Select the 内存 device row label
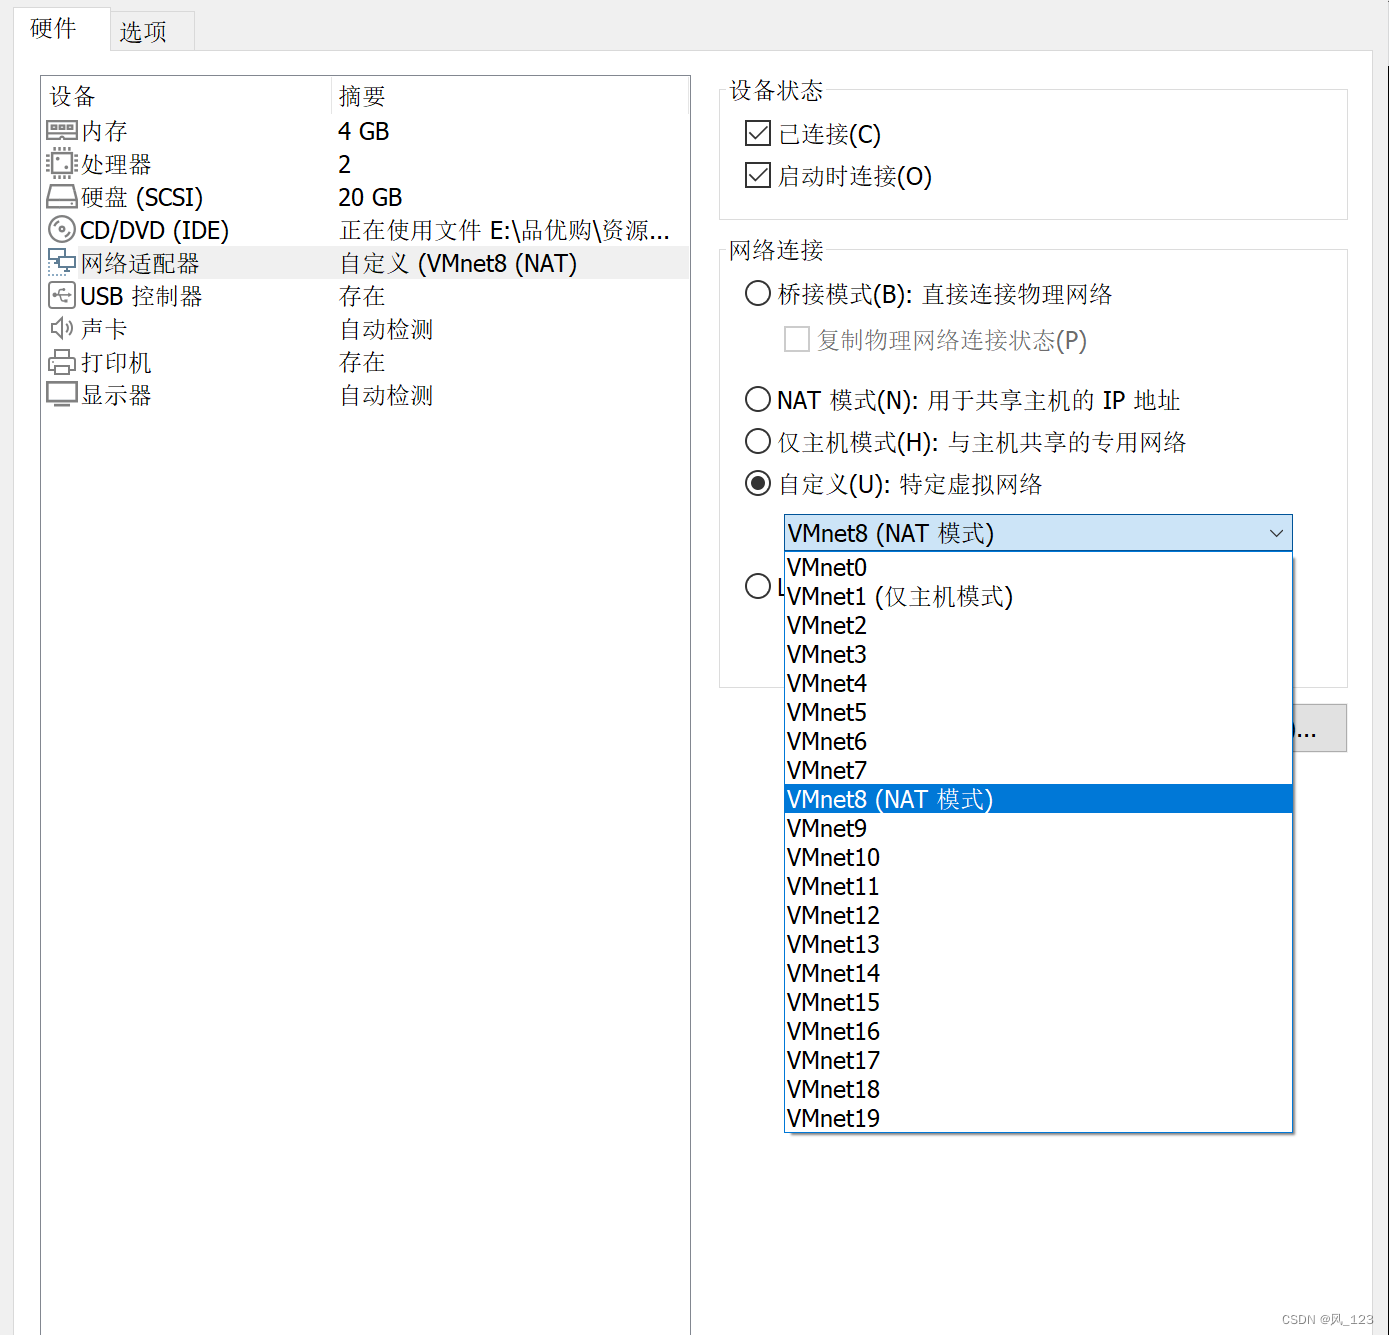 (104, 131)
